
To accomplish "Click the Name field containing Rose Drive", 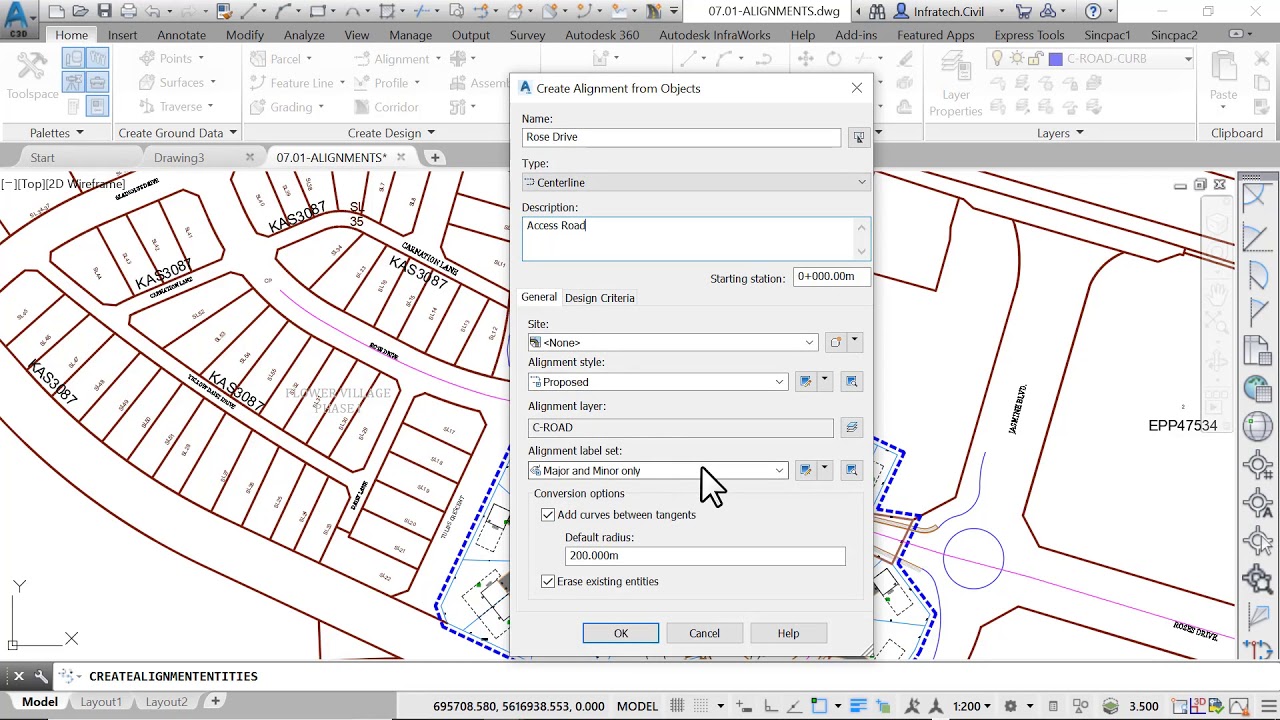I will [682, 137].
